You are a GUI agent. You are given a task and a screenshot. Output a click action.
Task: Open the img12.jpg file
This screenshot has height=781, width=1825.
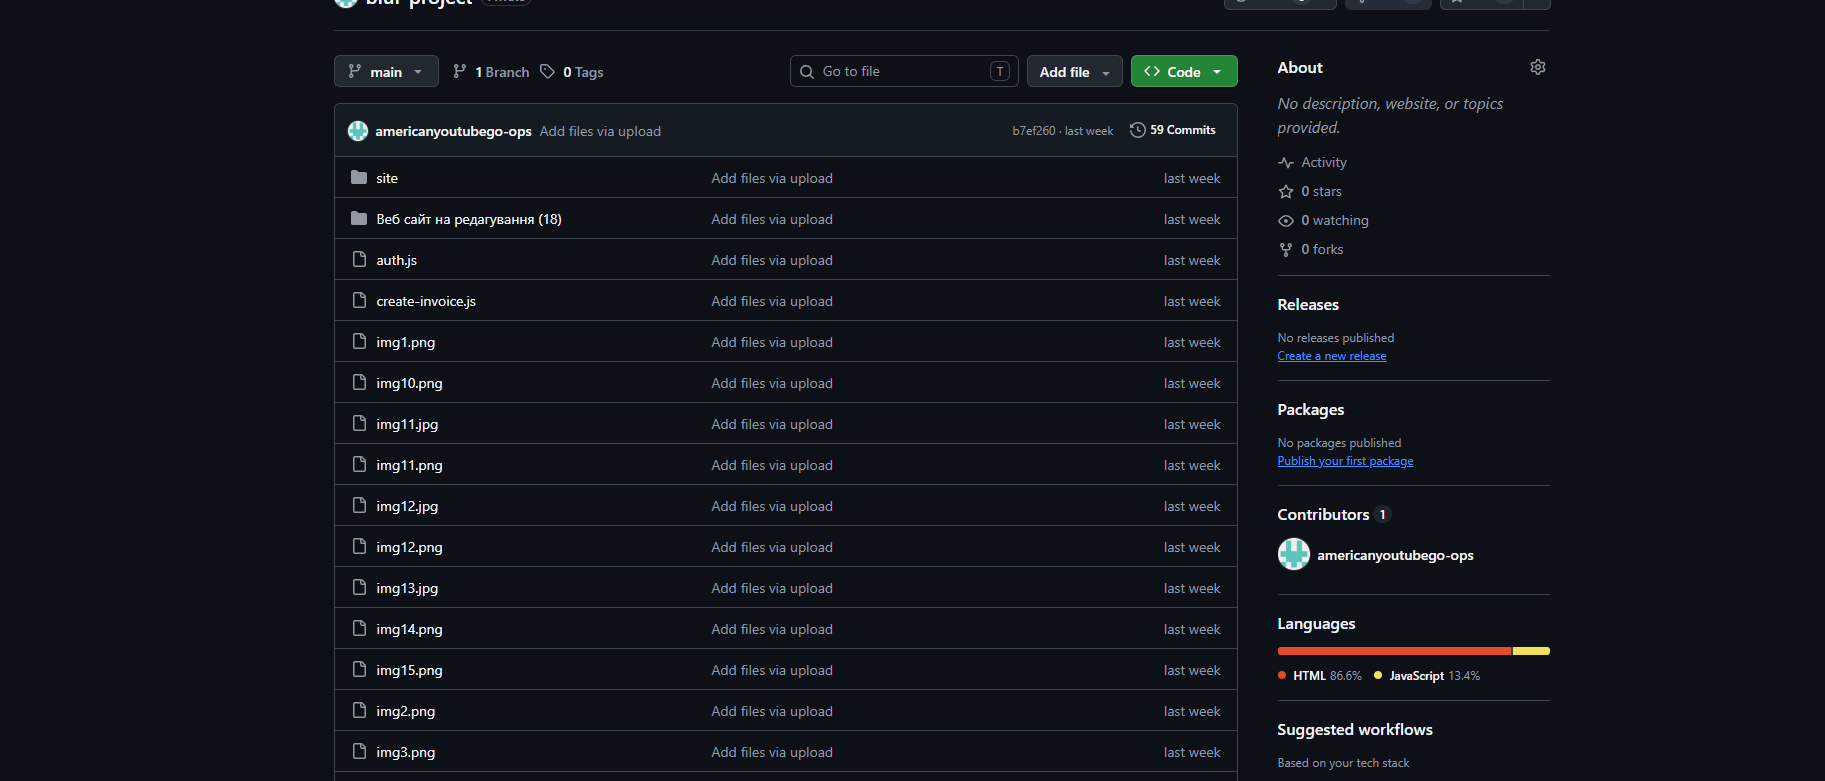point(407,506)
